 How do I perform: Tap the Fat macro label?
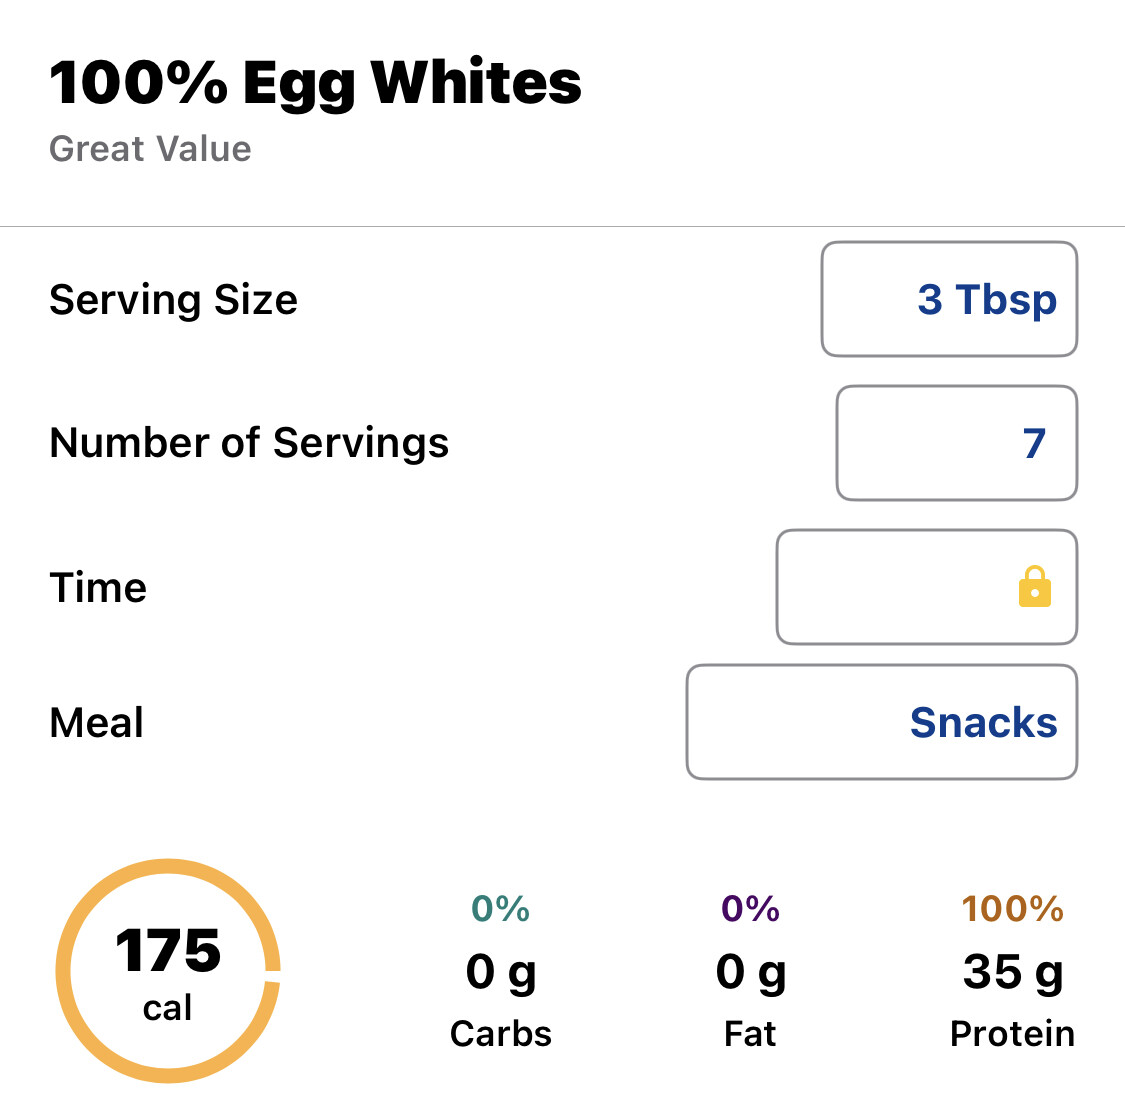tap(750, 1033)
